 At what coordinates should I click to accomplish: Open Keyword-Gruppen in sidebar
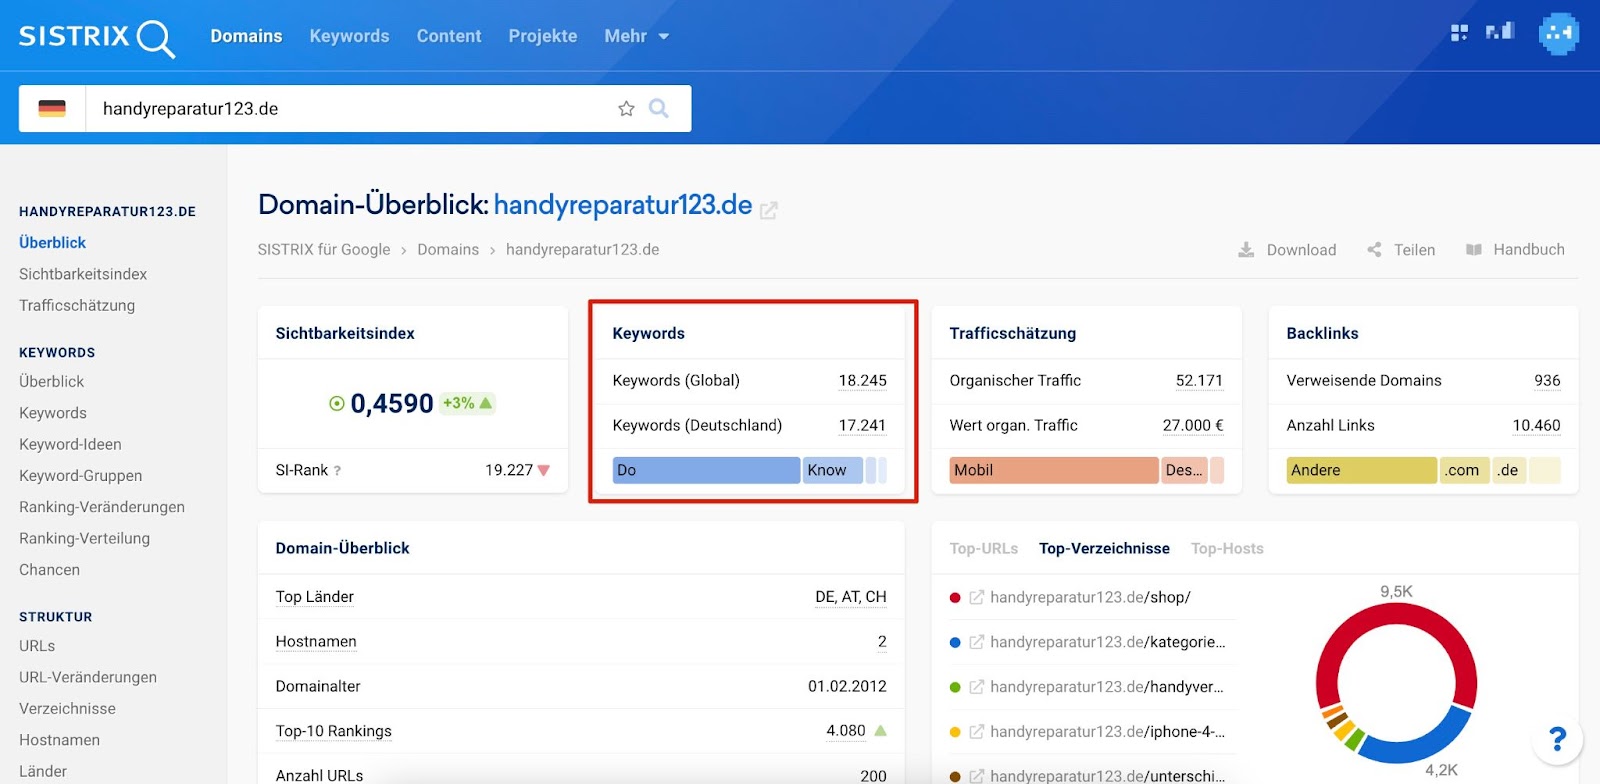[81, 476]
